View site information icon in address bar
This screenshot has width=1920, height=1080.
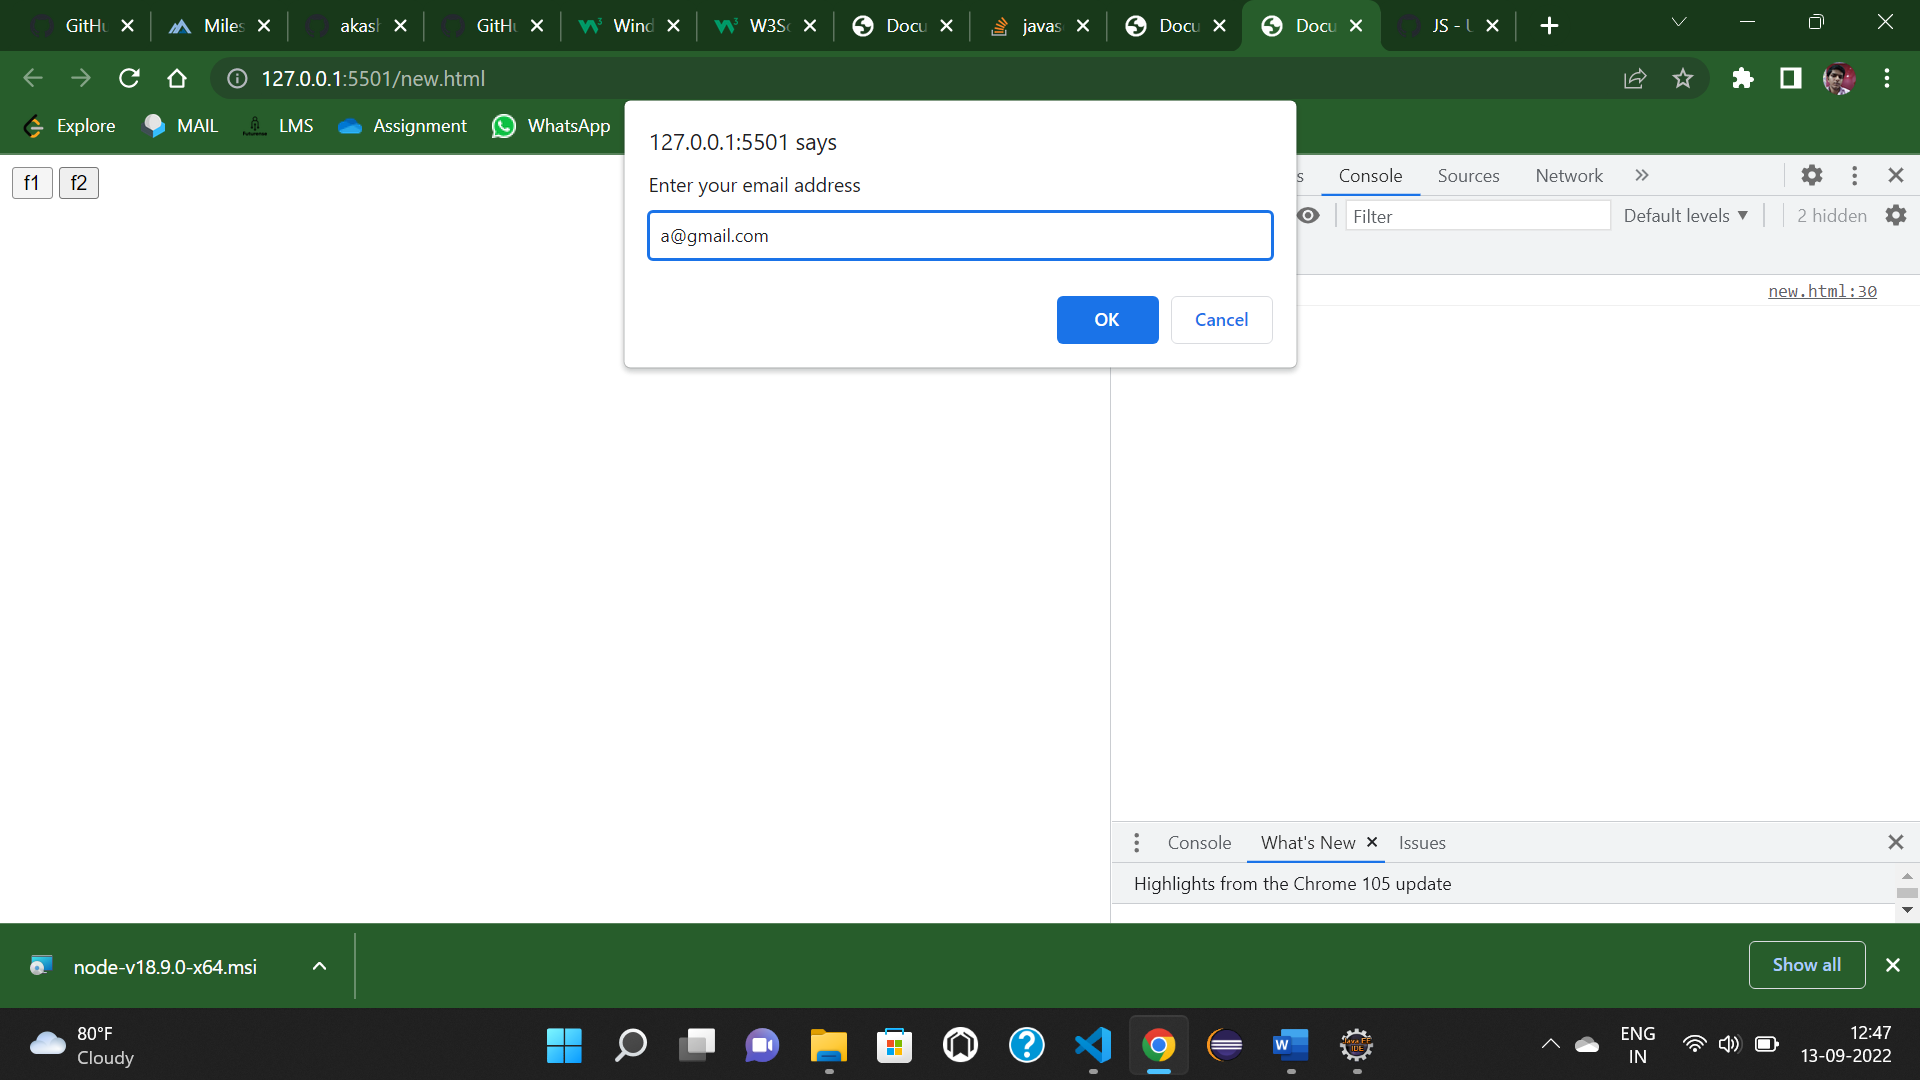pos(237,79)
